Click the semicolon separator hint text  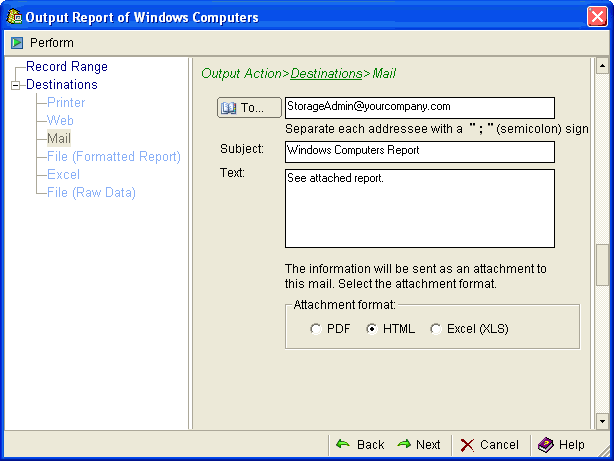point(436,129)
